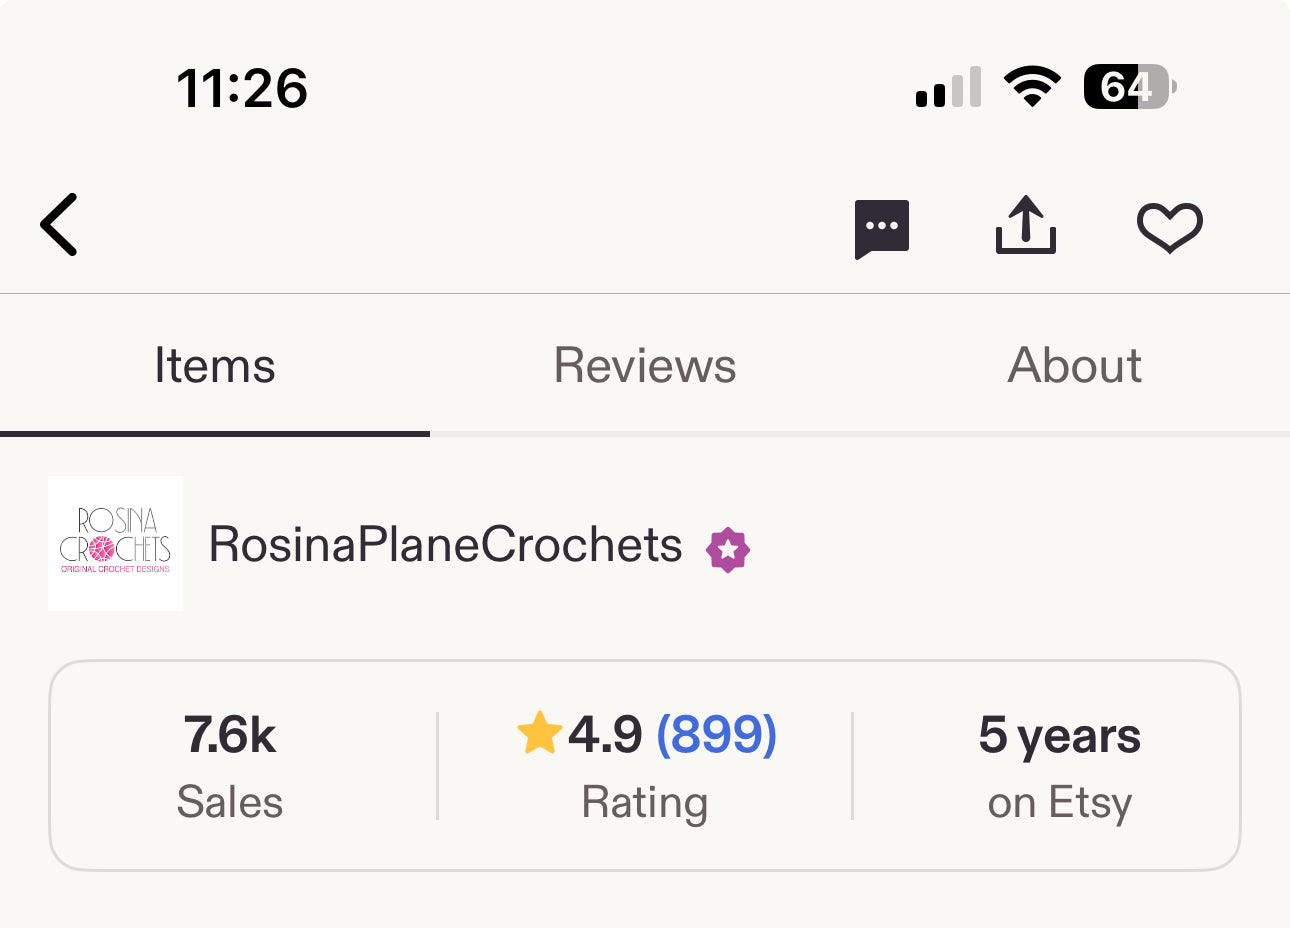Tap the Wi-Fi status icon
Image resolution: width=1290 pixels, height=928 pixels.
(x=1032, y=87)
